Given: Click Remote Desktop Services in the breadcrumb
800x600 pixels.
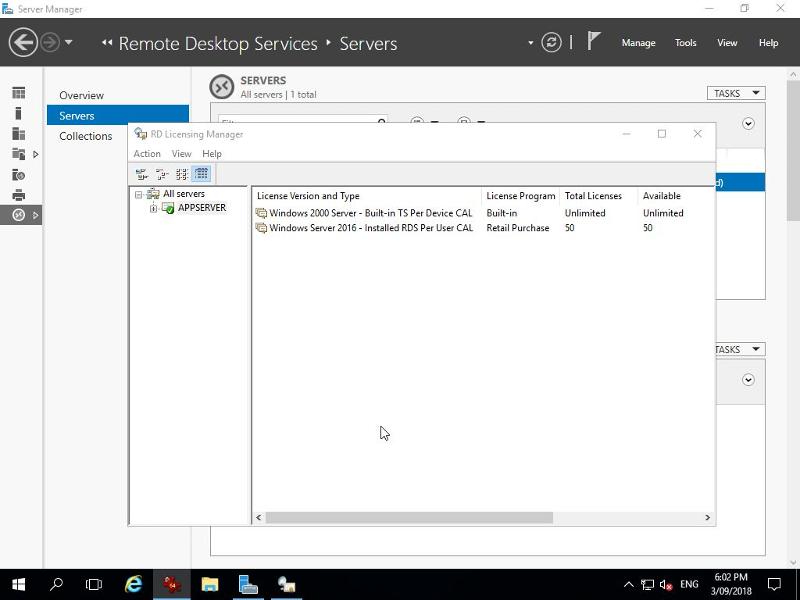Looking at the screenshot, I should pyautogui.click(x=218, y=43).
